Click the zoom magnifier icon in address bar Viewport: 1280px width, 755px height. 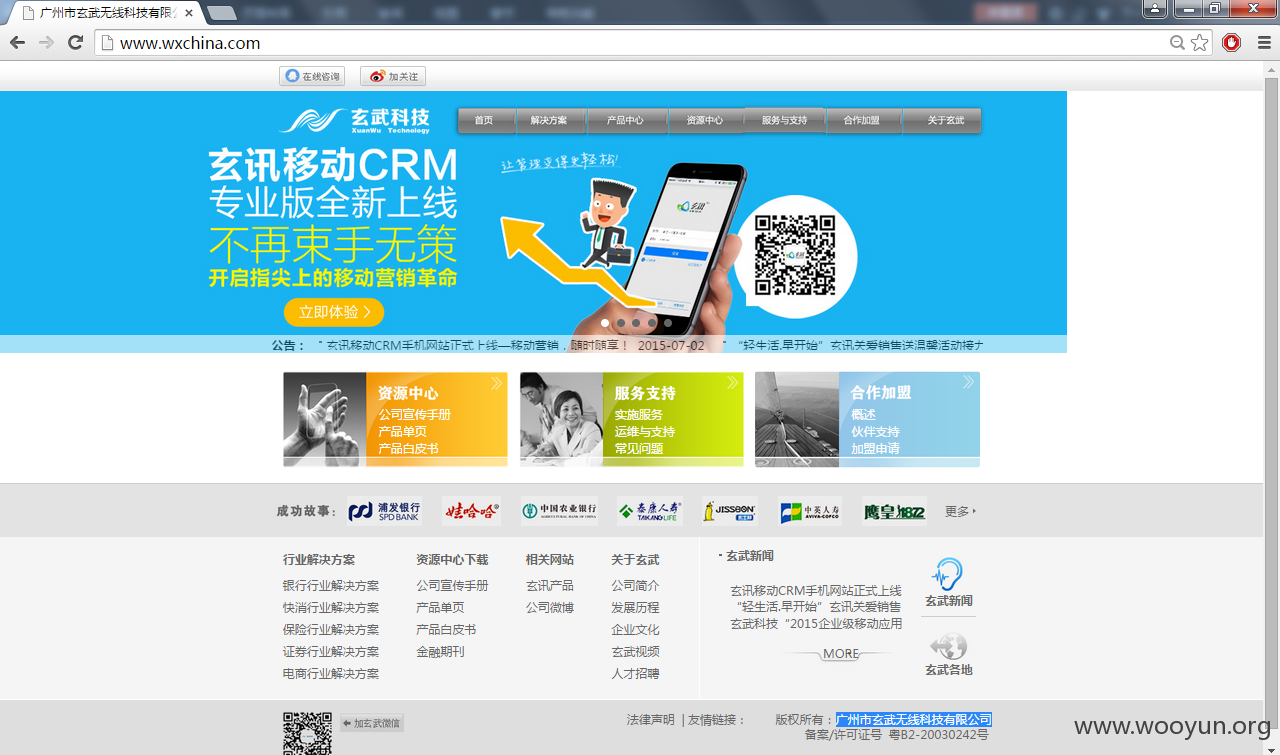[1178, 43]
